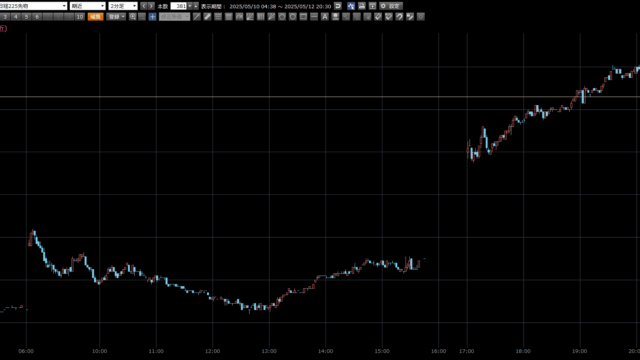Click the orange 編集 edit button
The height and width of the screenshot is (360, 640).
pos(96,17)
